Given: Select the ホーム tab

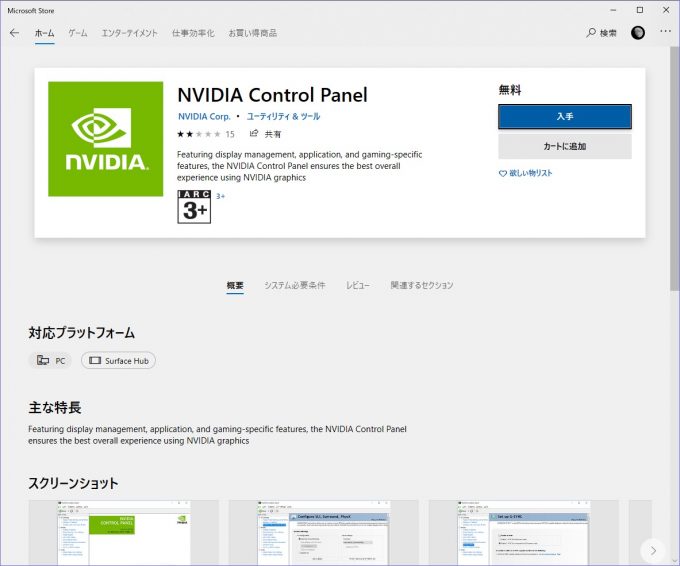Looking at the screenshot, I should [44, 33].
